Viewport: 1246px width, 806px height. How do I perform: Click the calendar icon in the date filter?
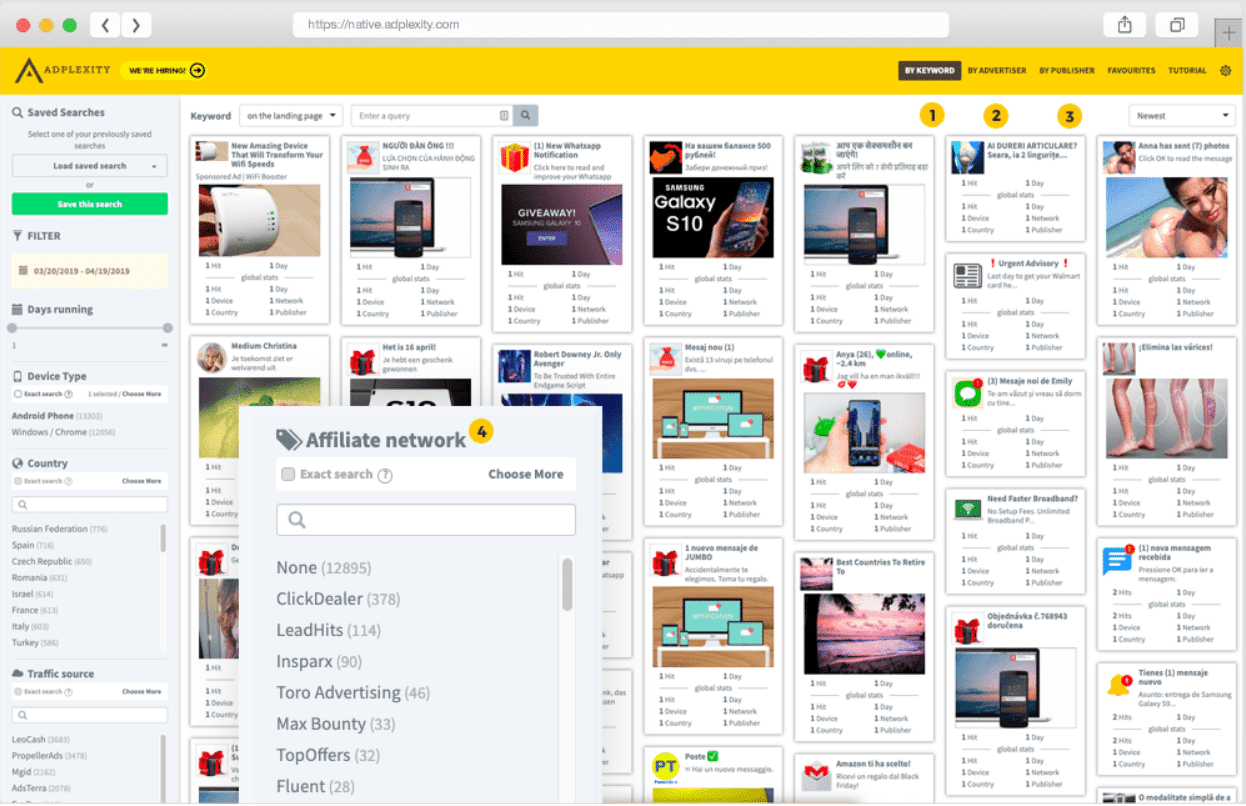click(24, 270)
